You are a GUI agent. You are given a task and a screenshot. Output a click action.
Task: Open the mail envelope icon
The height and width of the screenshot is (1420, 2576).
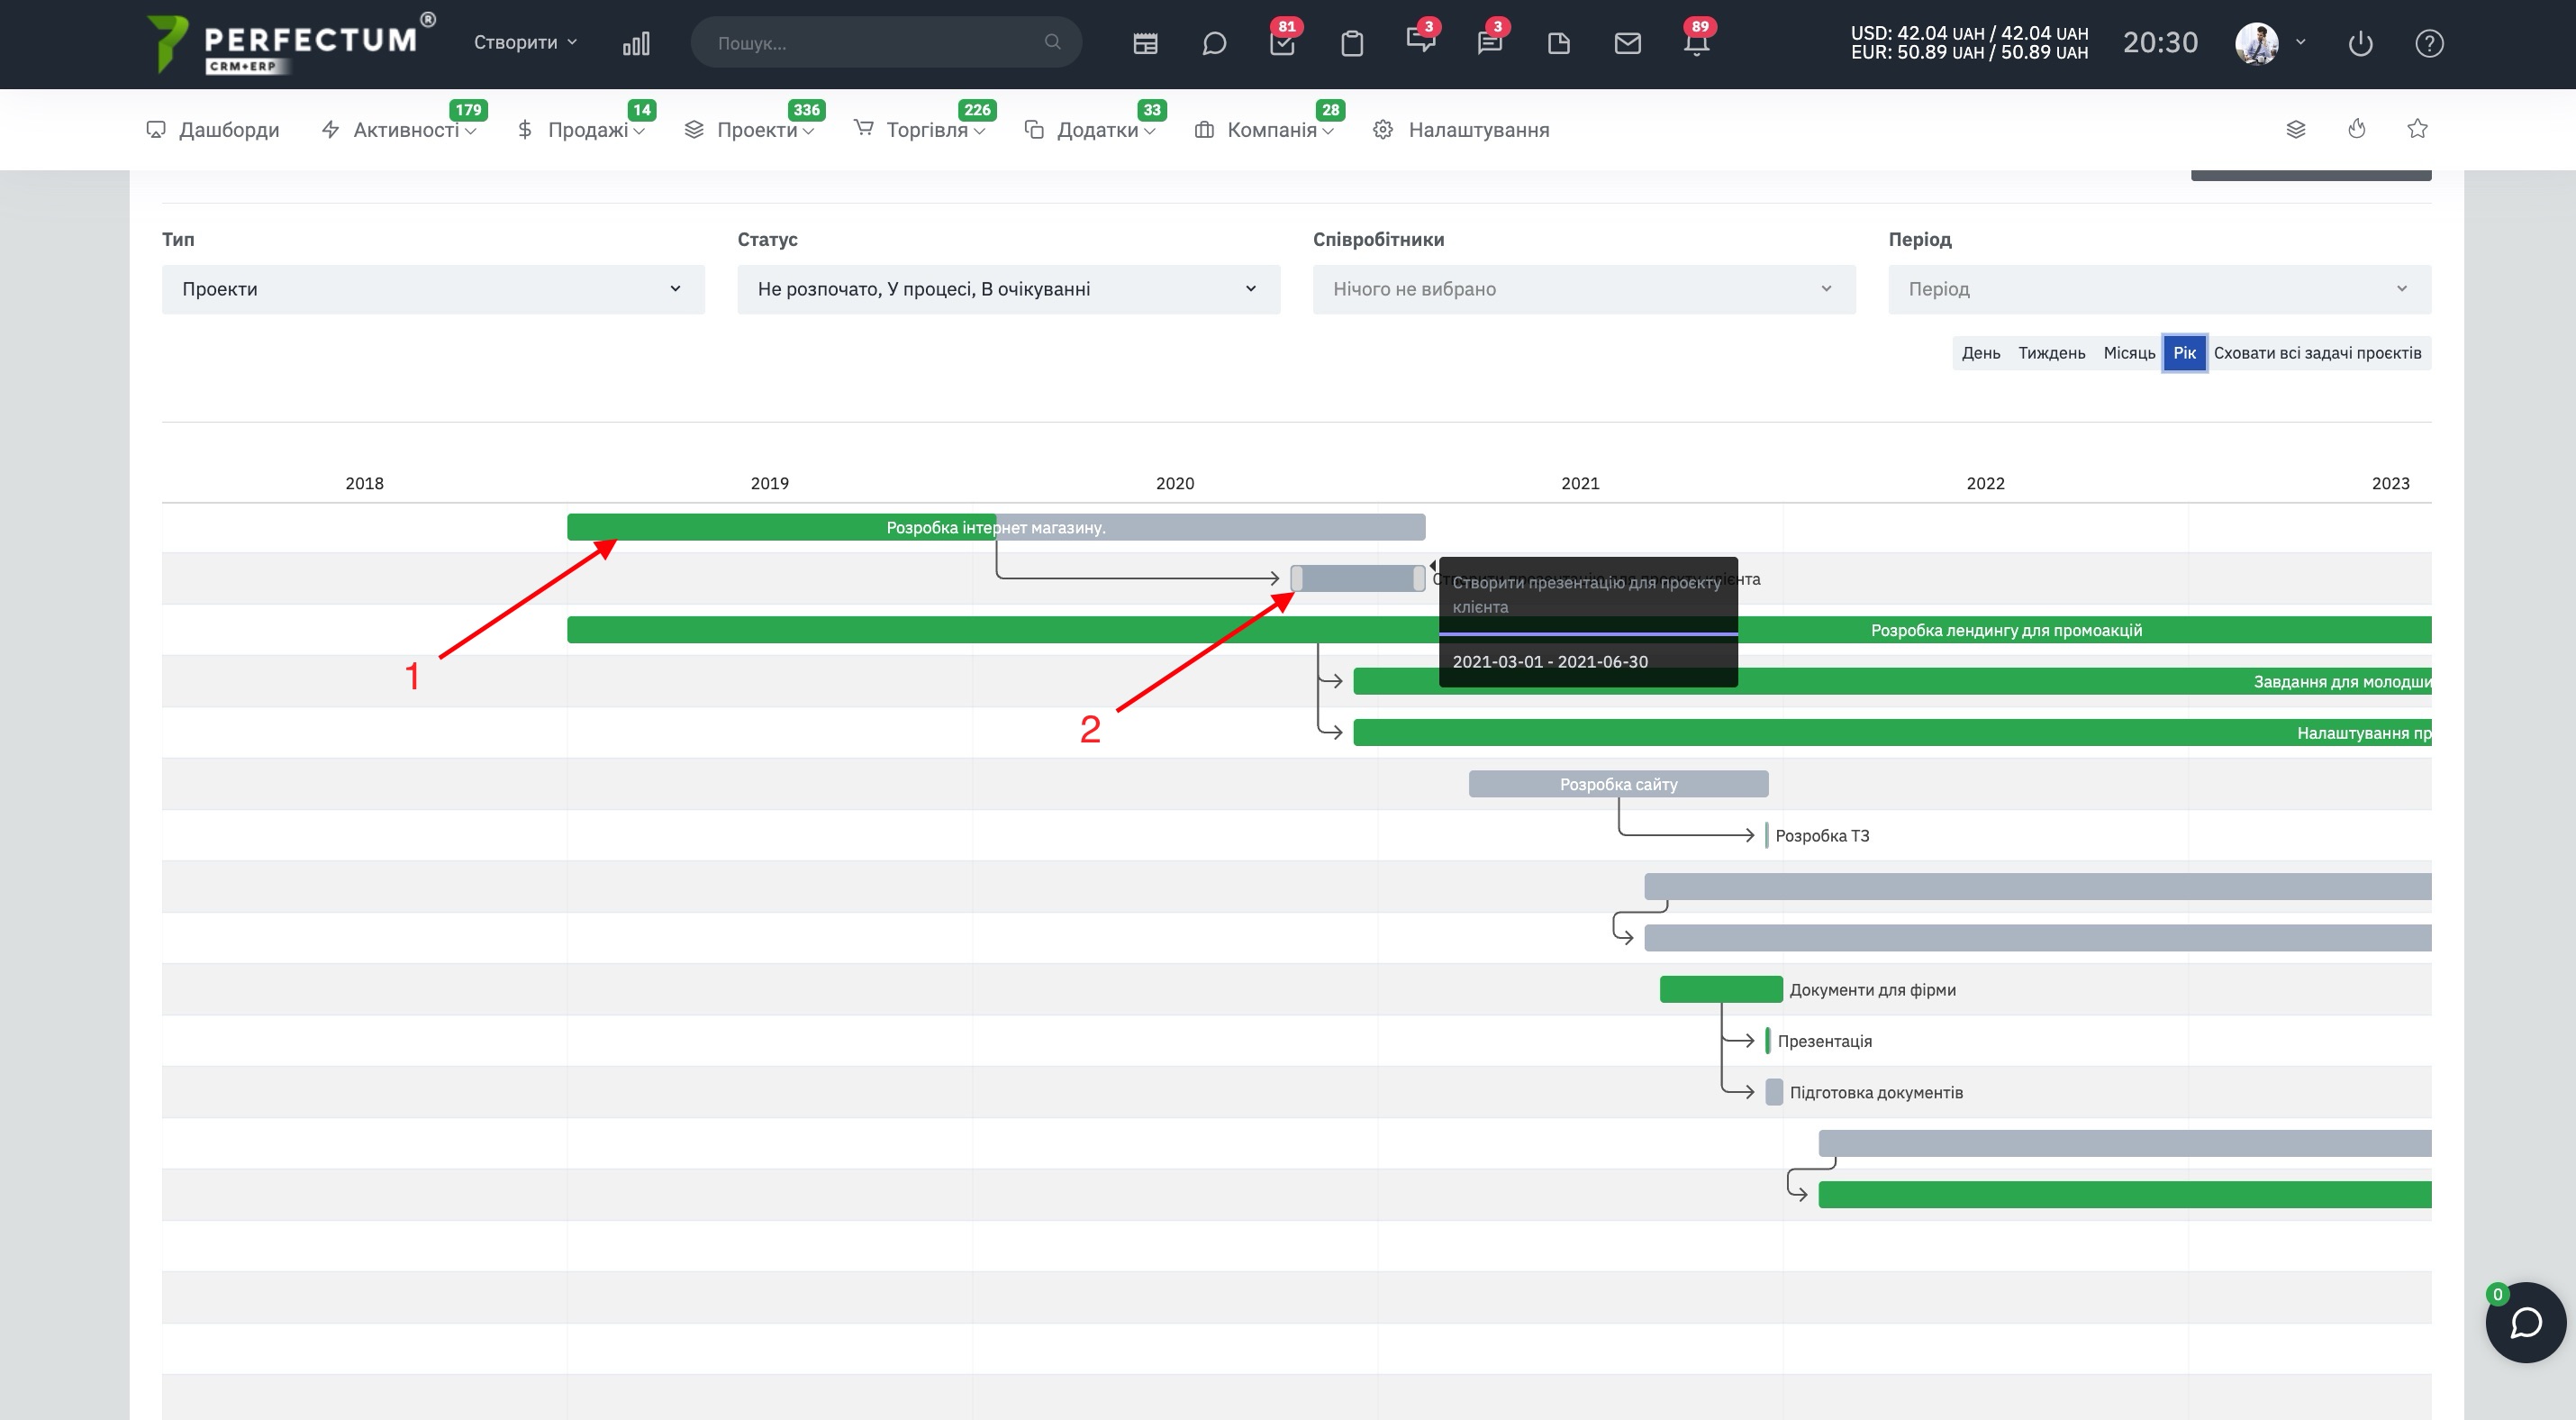point(1627,43)
